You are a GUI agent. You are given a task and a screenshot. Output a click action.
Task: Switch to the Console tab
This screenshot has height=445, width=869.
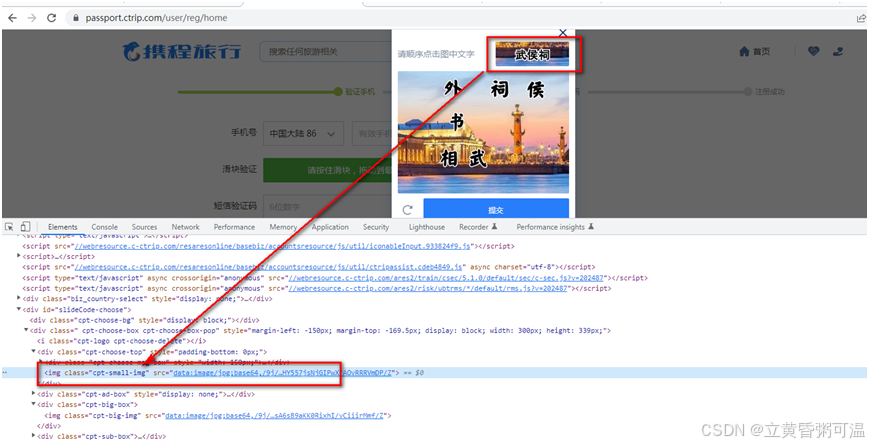105,227
